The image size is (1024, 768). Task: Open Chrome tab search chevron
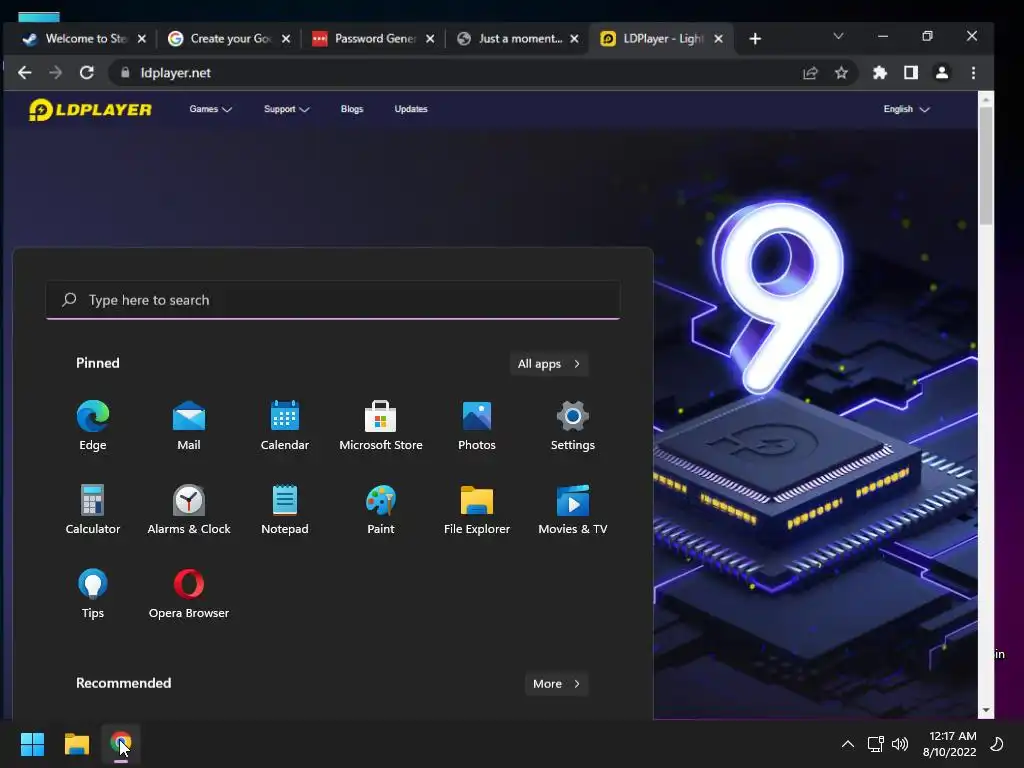[x=838, y=36]
